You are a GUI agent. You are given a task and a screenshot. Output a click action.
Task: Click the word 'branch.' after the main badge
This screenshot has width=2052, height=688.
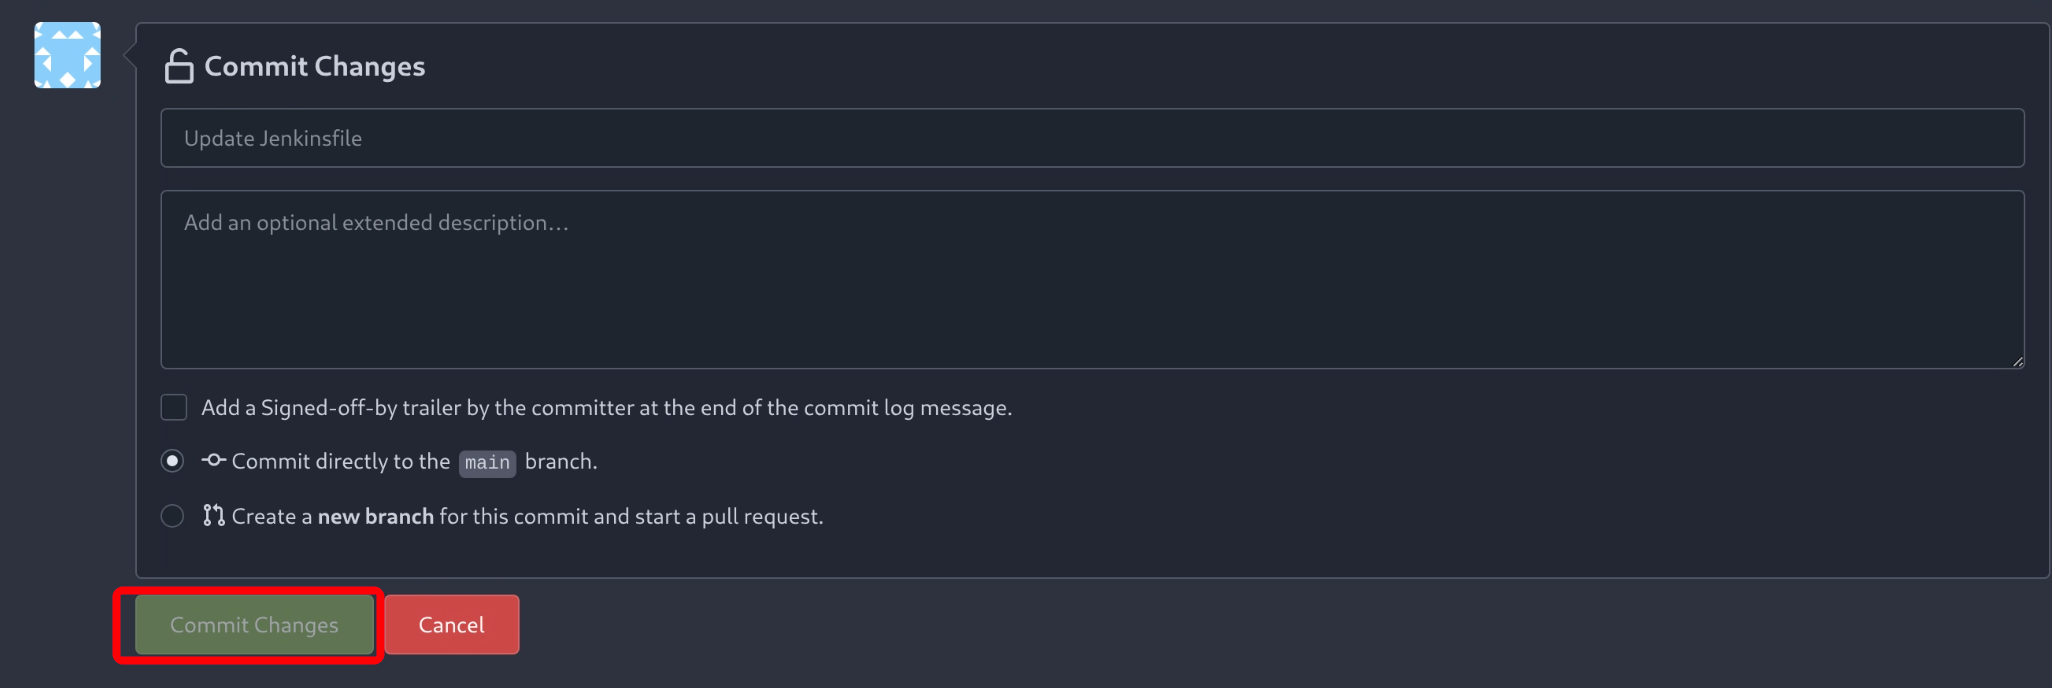[561, 462]
